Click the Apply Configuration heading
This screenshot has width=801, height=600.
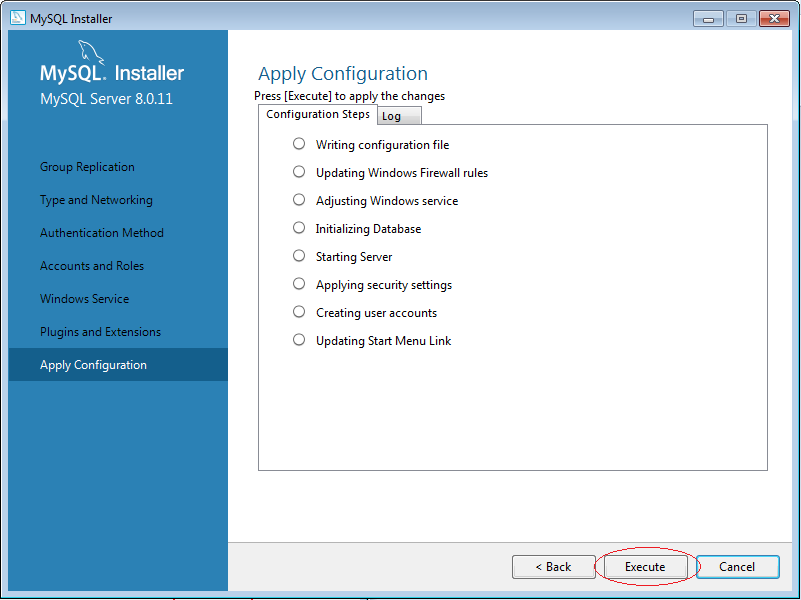pyautogui.click(x=343, y=74)
